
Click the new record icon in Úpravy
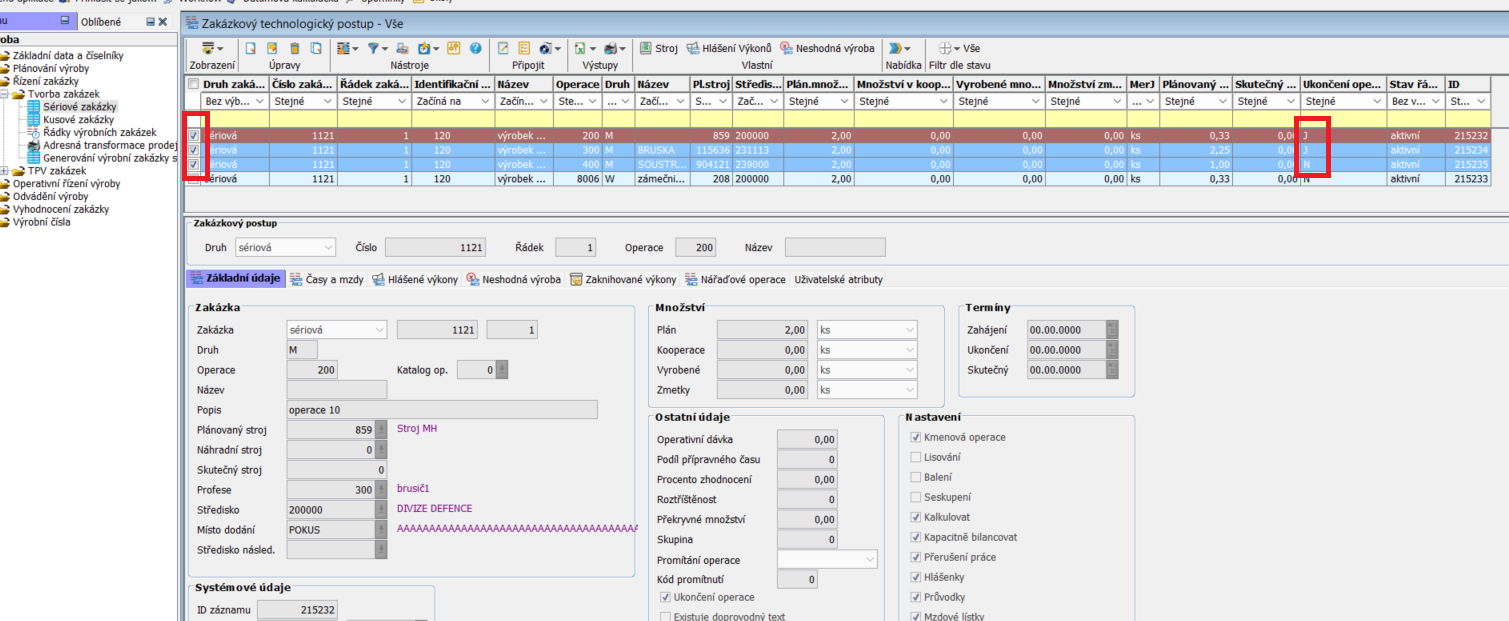250,48
